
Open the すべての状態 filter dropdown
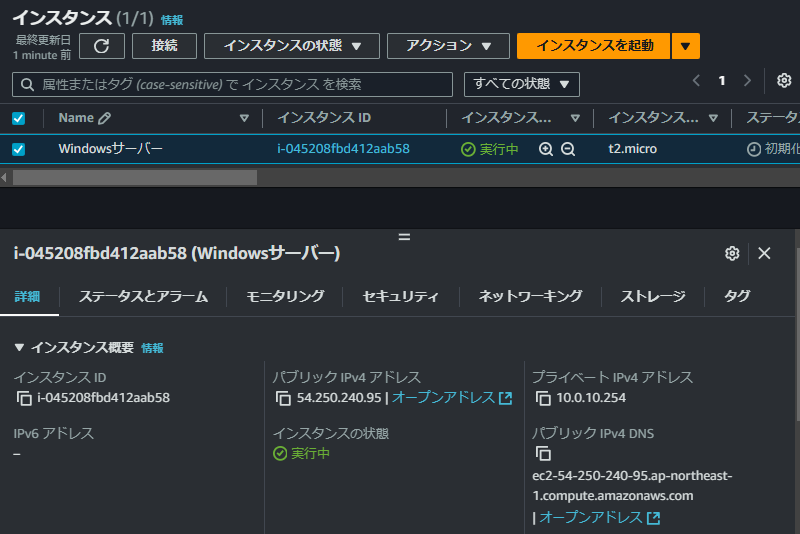coord(521,84)
